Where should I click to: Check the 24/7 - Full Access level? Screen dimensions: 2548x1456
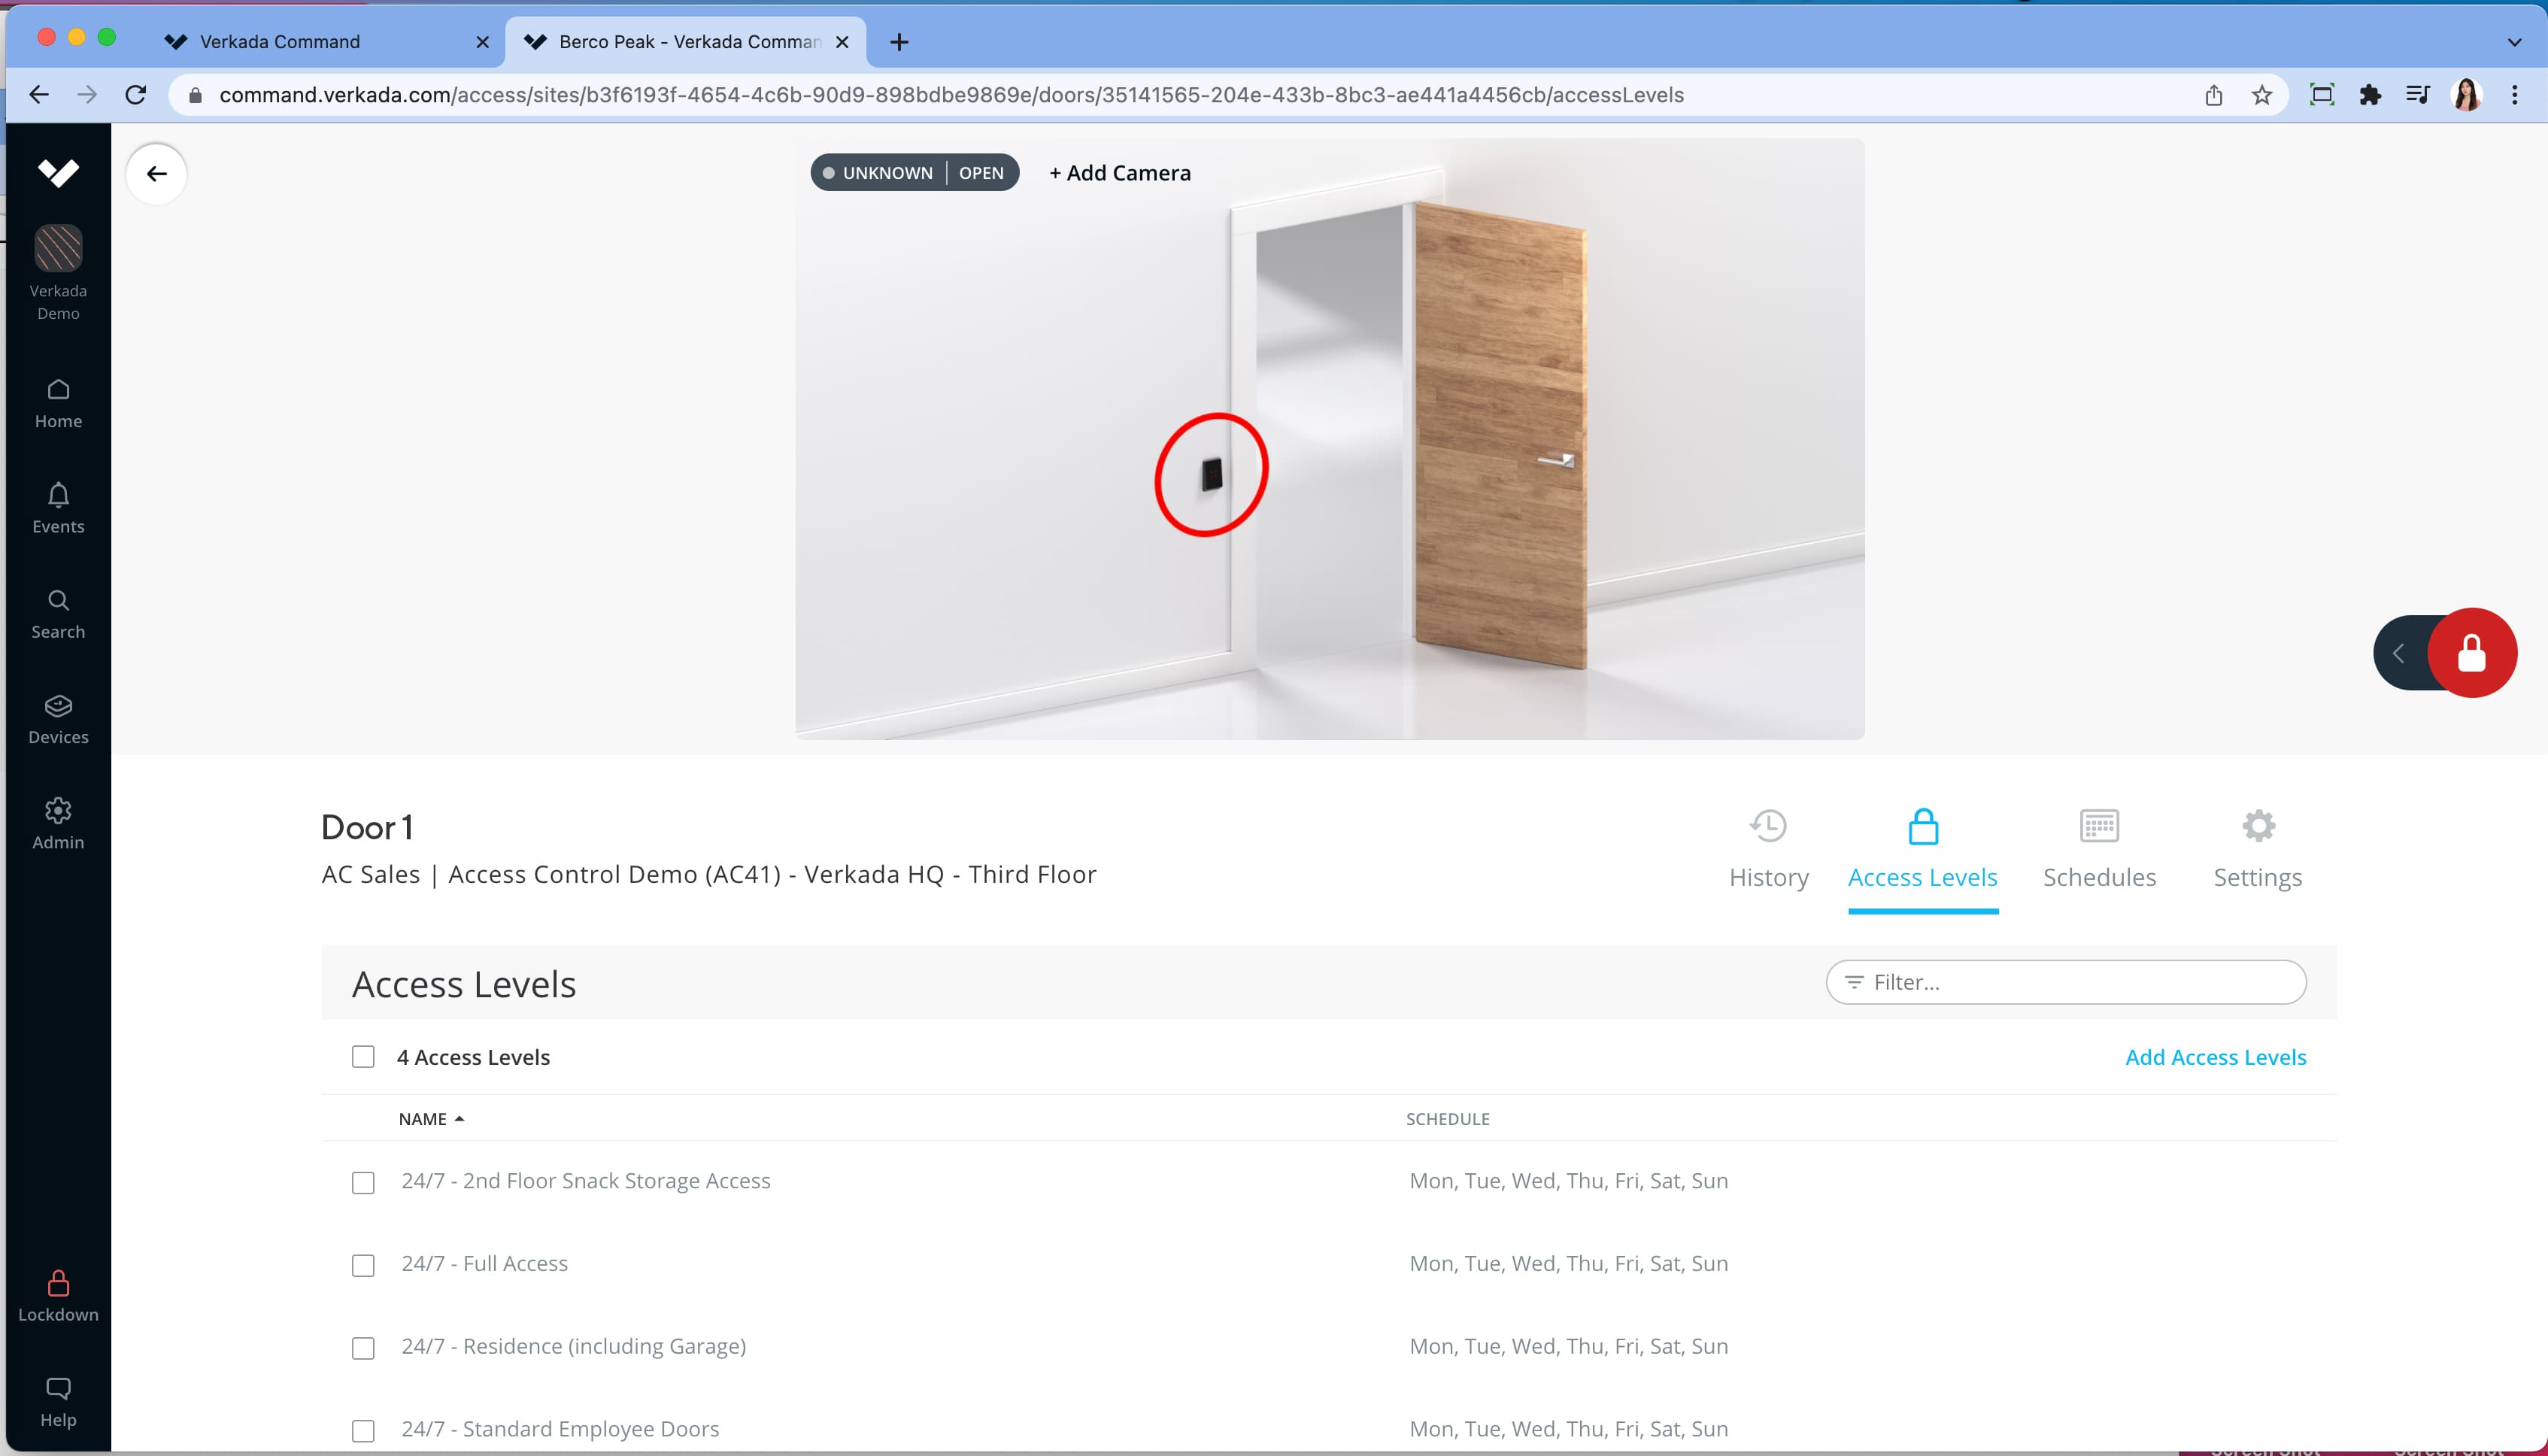363,1264
